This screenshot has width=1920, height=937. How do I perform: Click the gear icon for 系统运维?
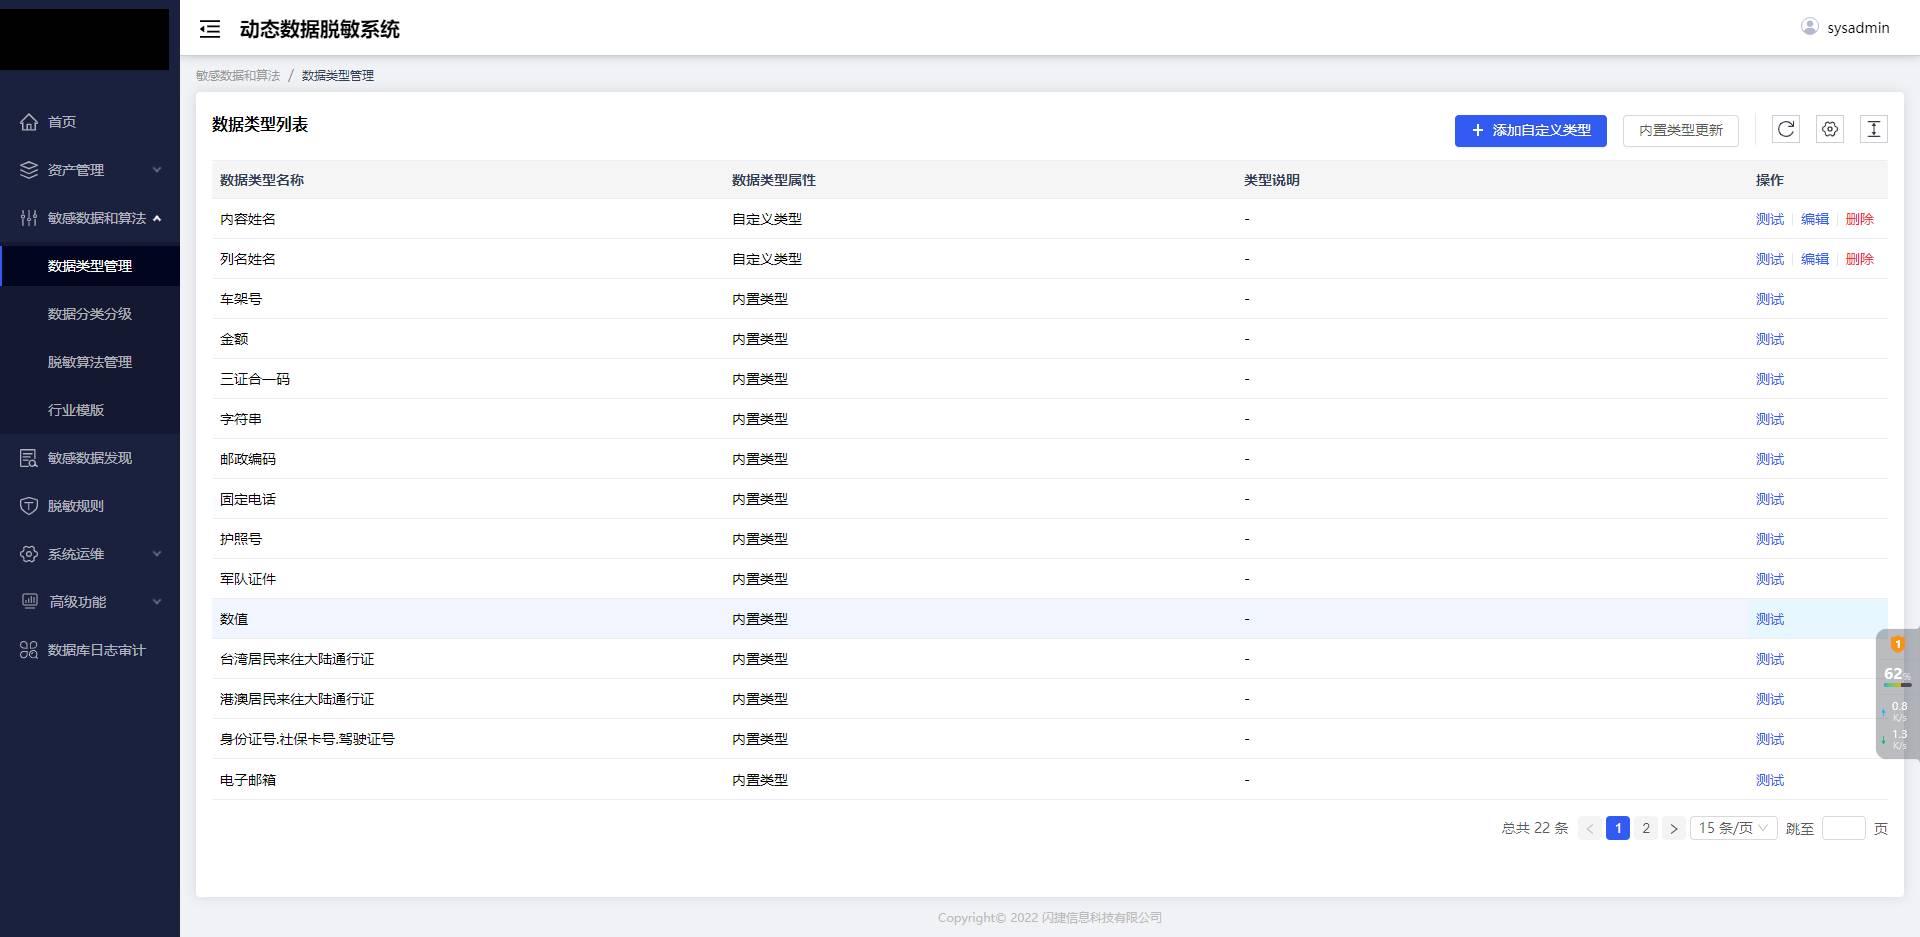pos(29,554)
